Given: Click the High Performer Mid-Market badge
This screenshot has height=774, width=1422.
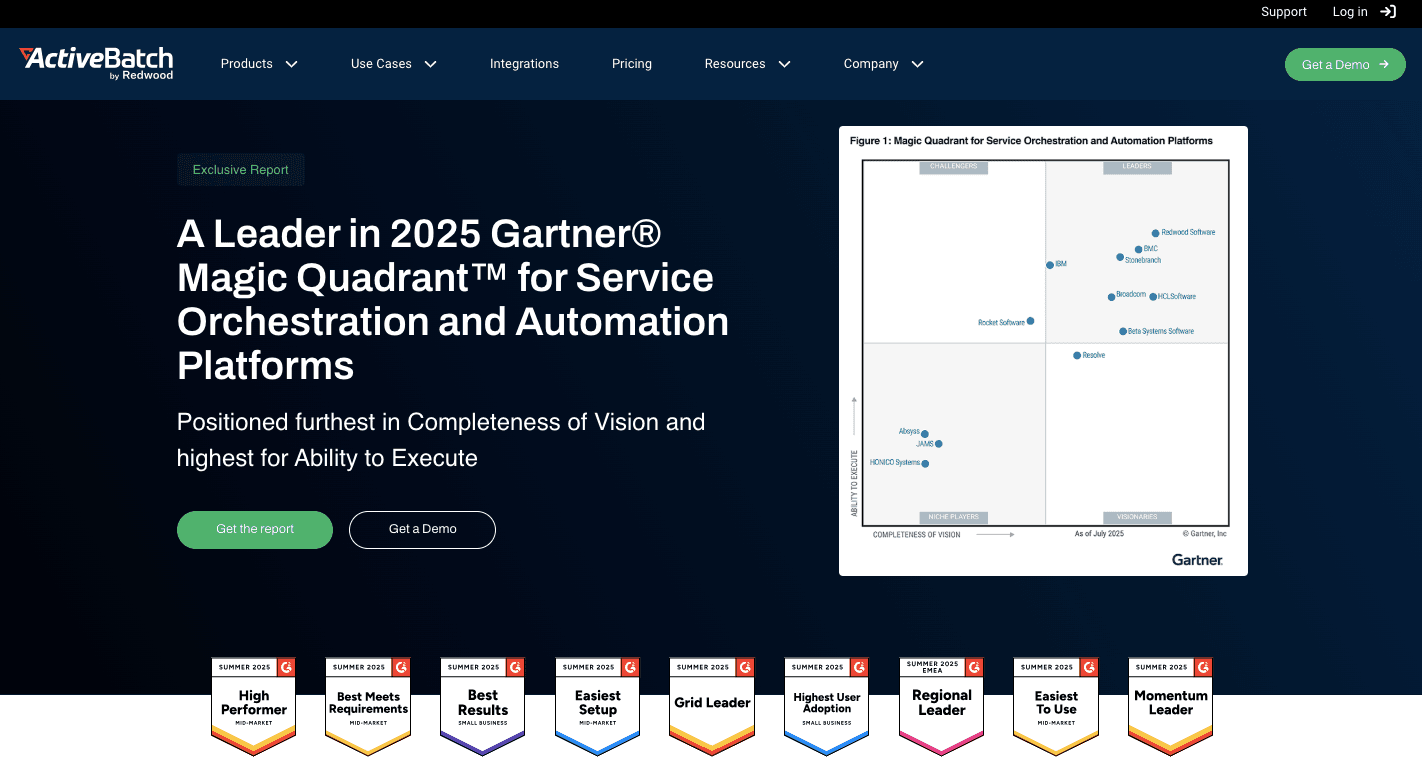Looking at the screenshot, I should (254, 704).
